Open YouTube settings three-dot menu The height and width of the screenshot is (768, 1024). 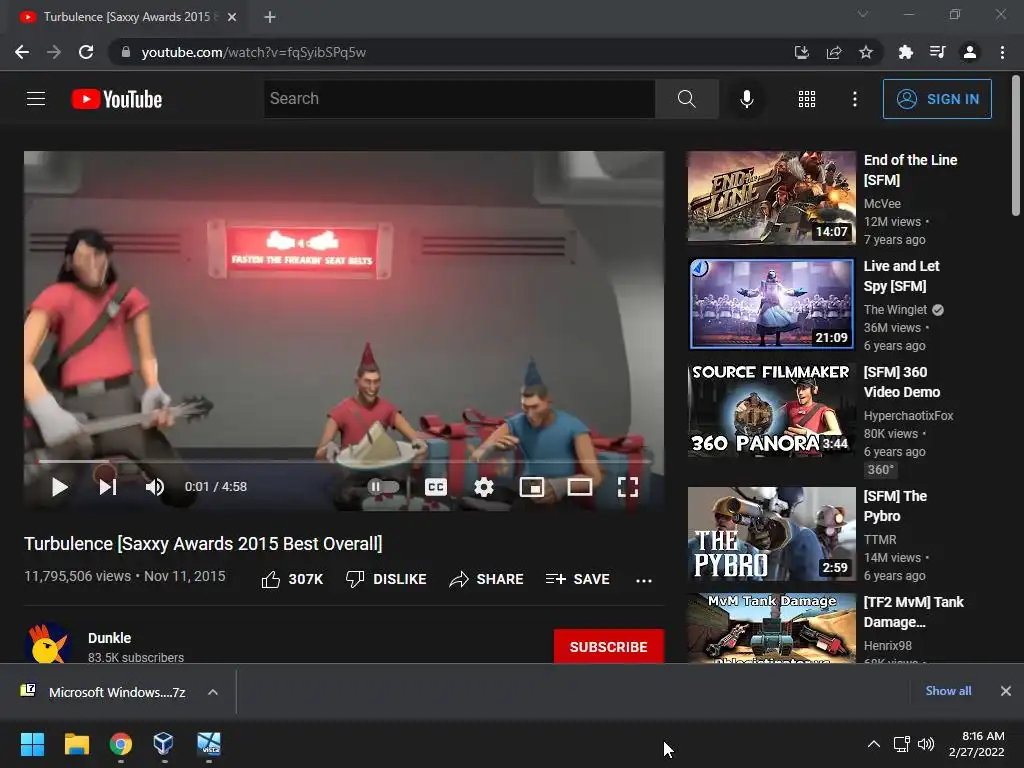pos(854,99)
